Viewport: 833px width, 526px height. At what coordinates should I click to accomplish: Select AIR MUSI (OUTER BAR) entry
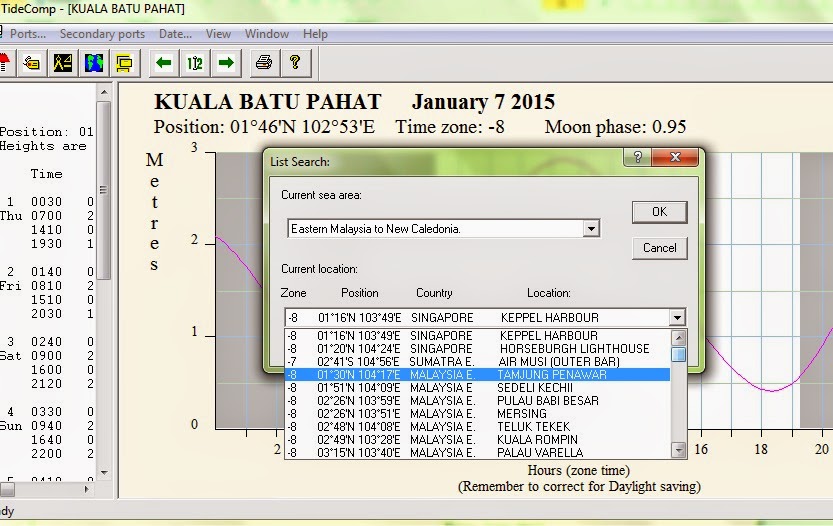[x=478, y=362]
